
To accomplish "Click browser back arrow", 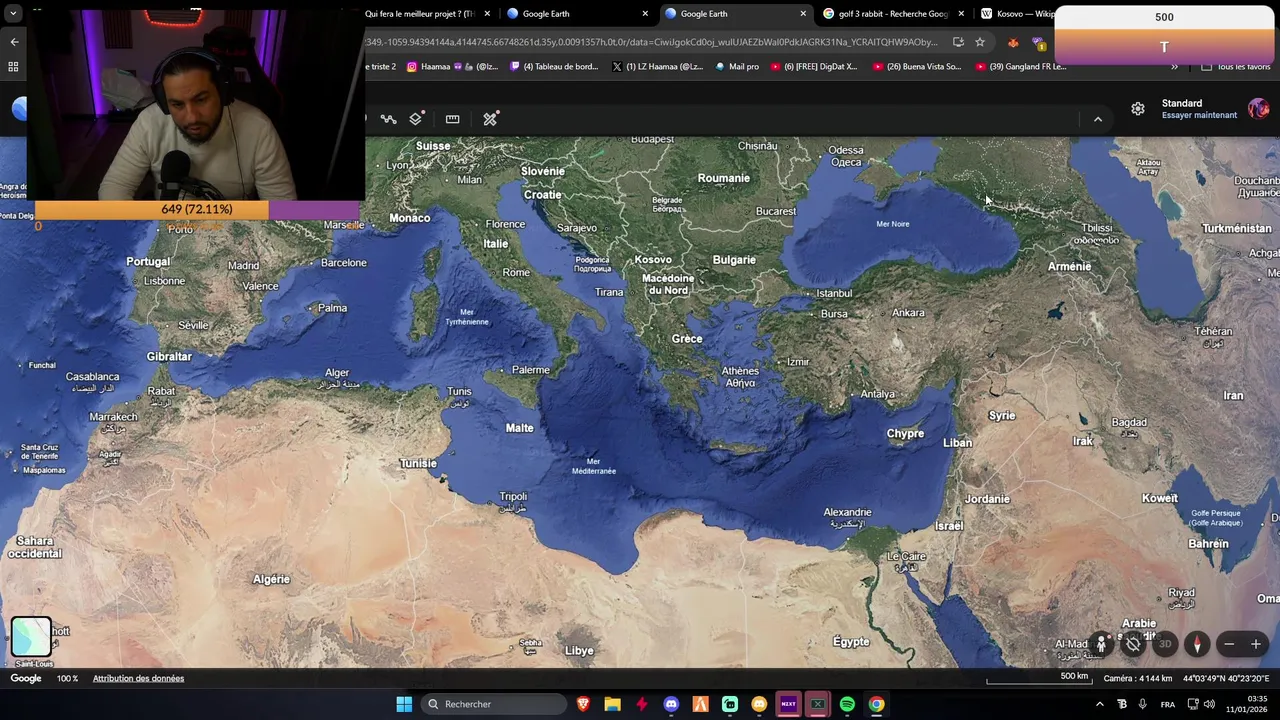I will tap(14, 42).
